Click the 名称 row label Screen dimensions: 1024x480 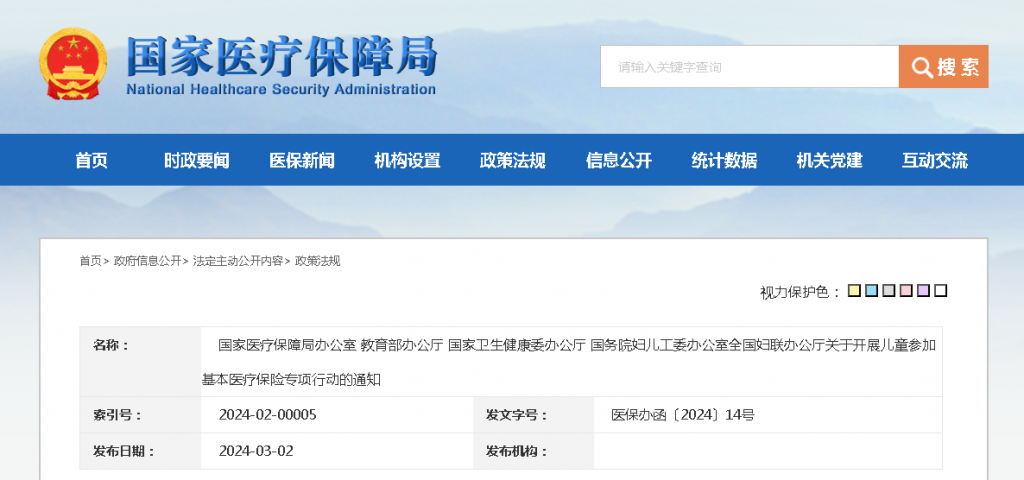pyautogui.click(x=111, y=345)
